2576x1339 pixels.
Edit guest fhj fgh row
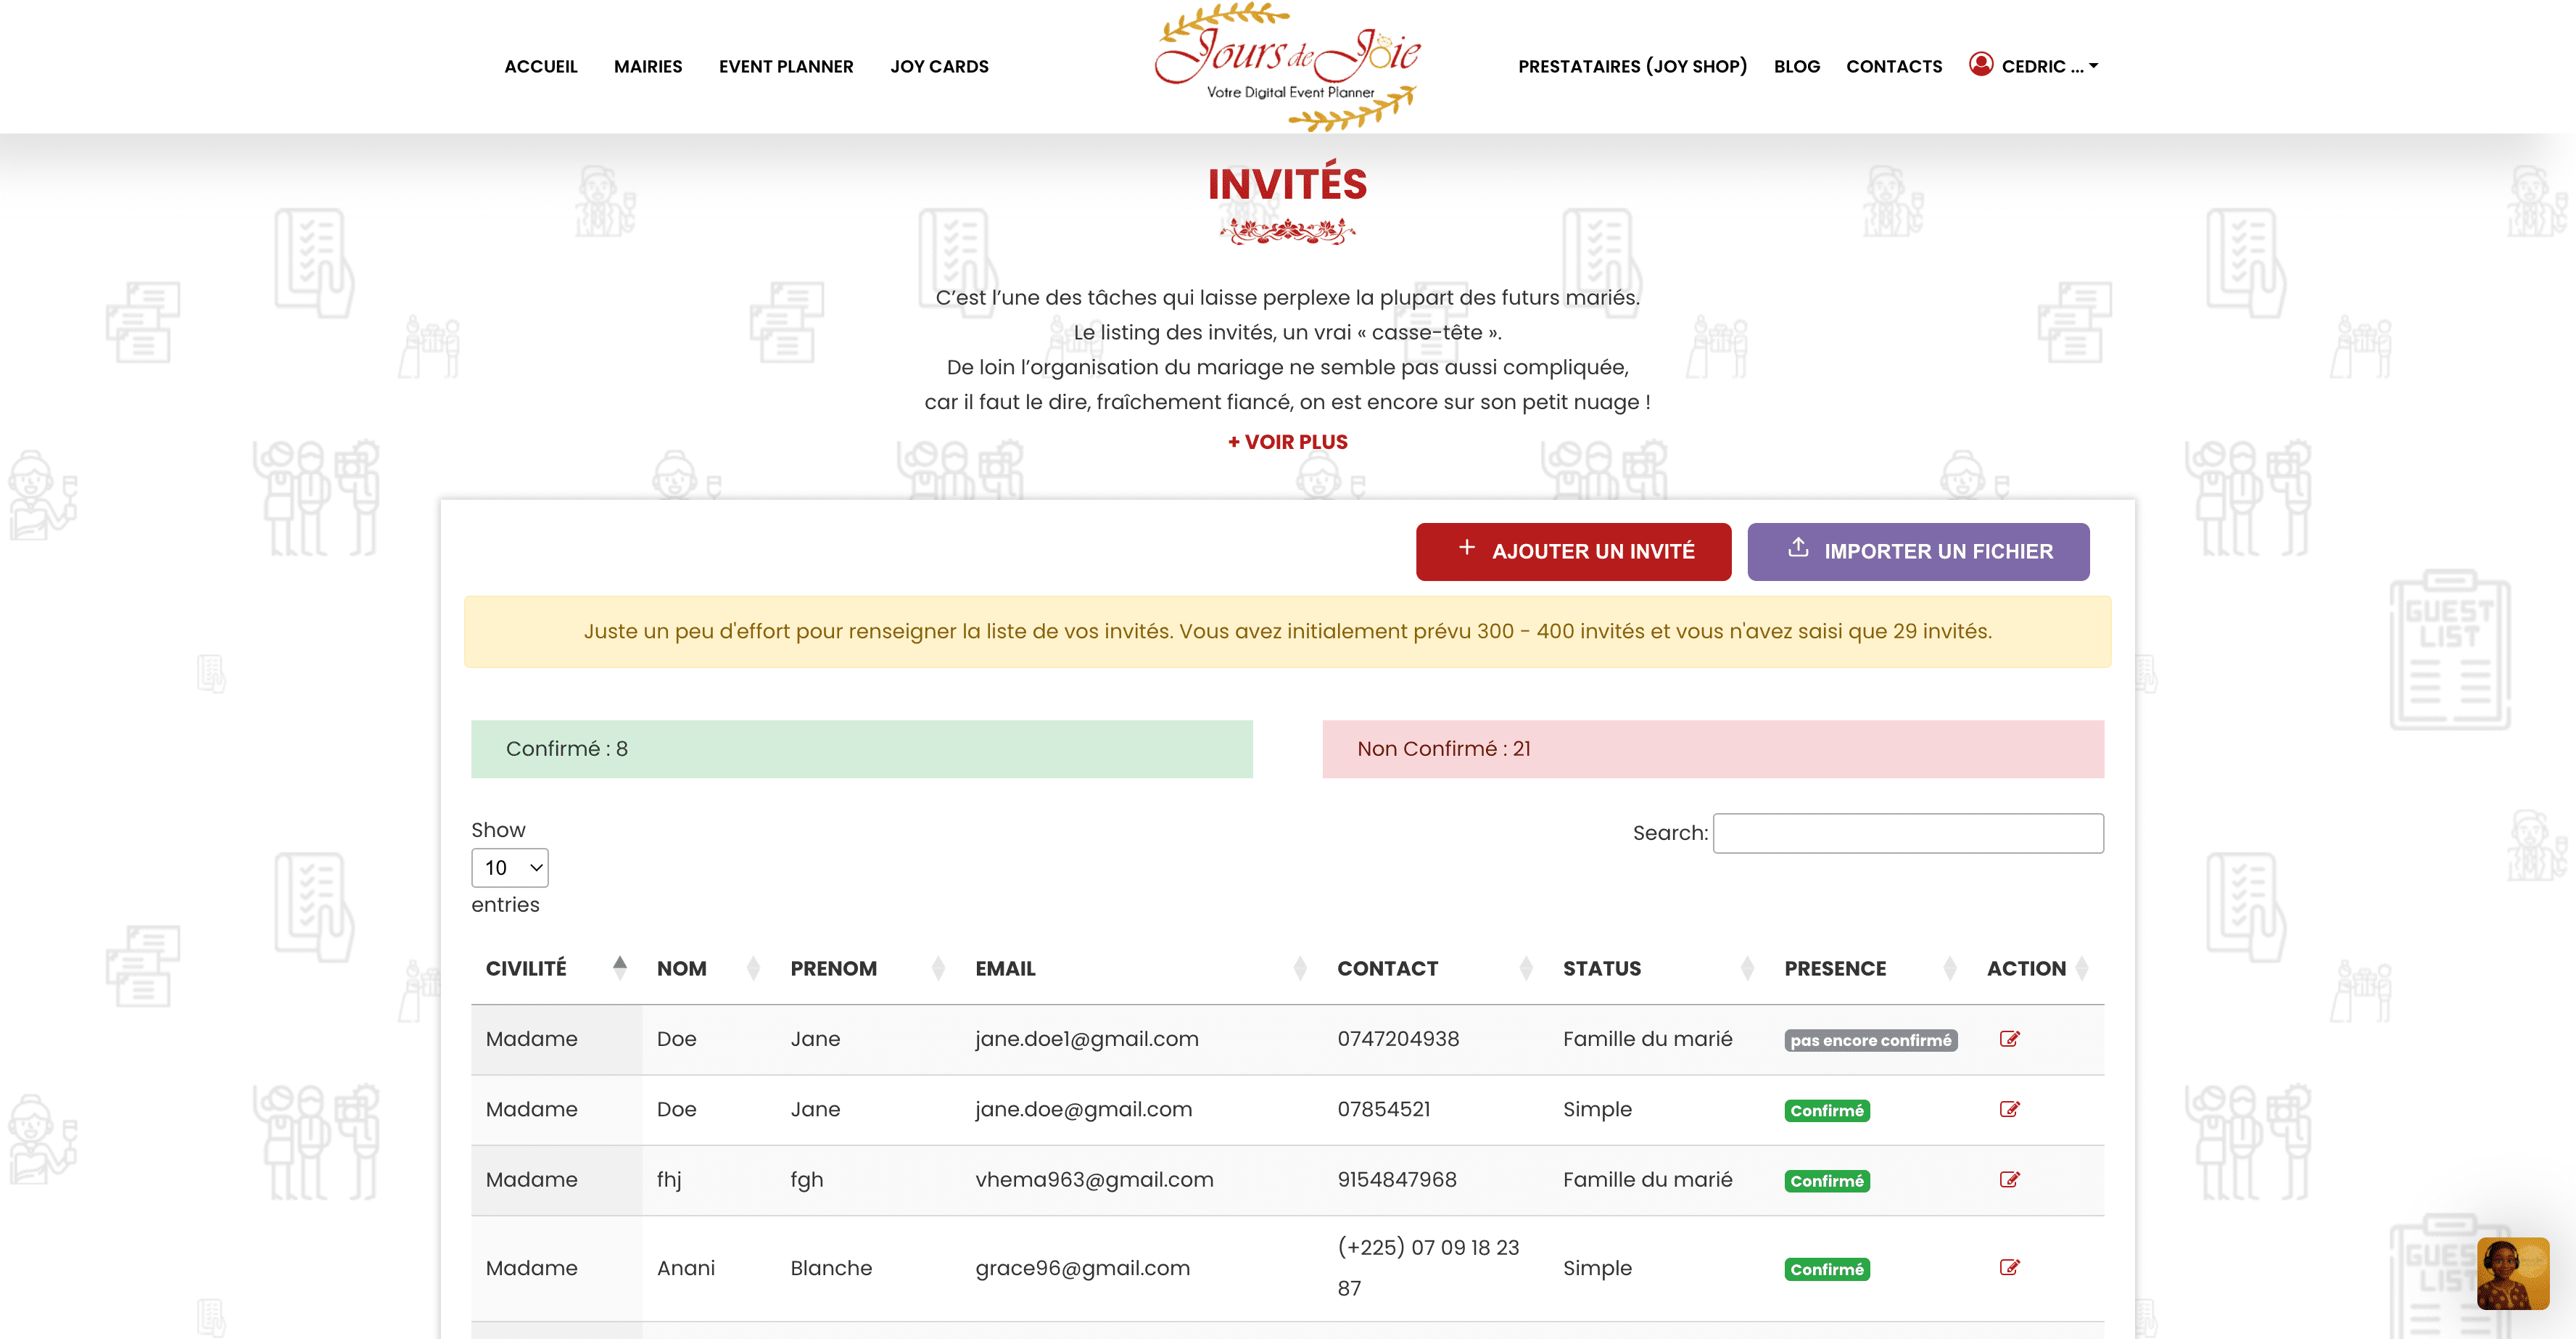[2009, 1179]
